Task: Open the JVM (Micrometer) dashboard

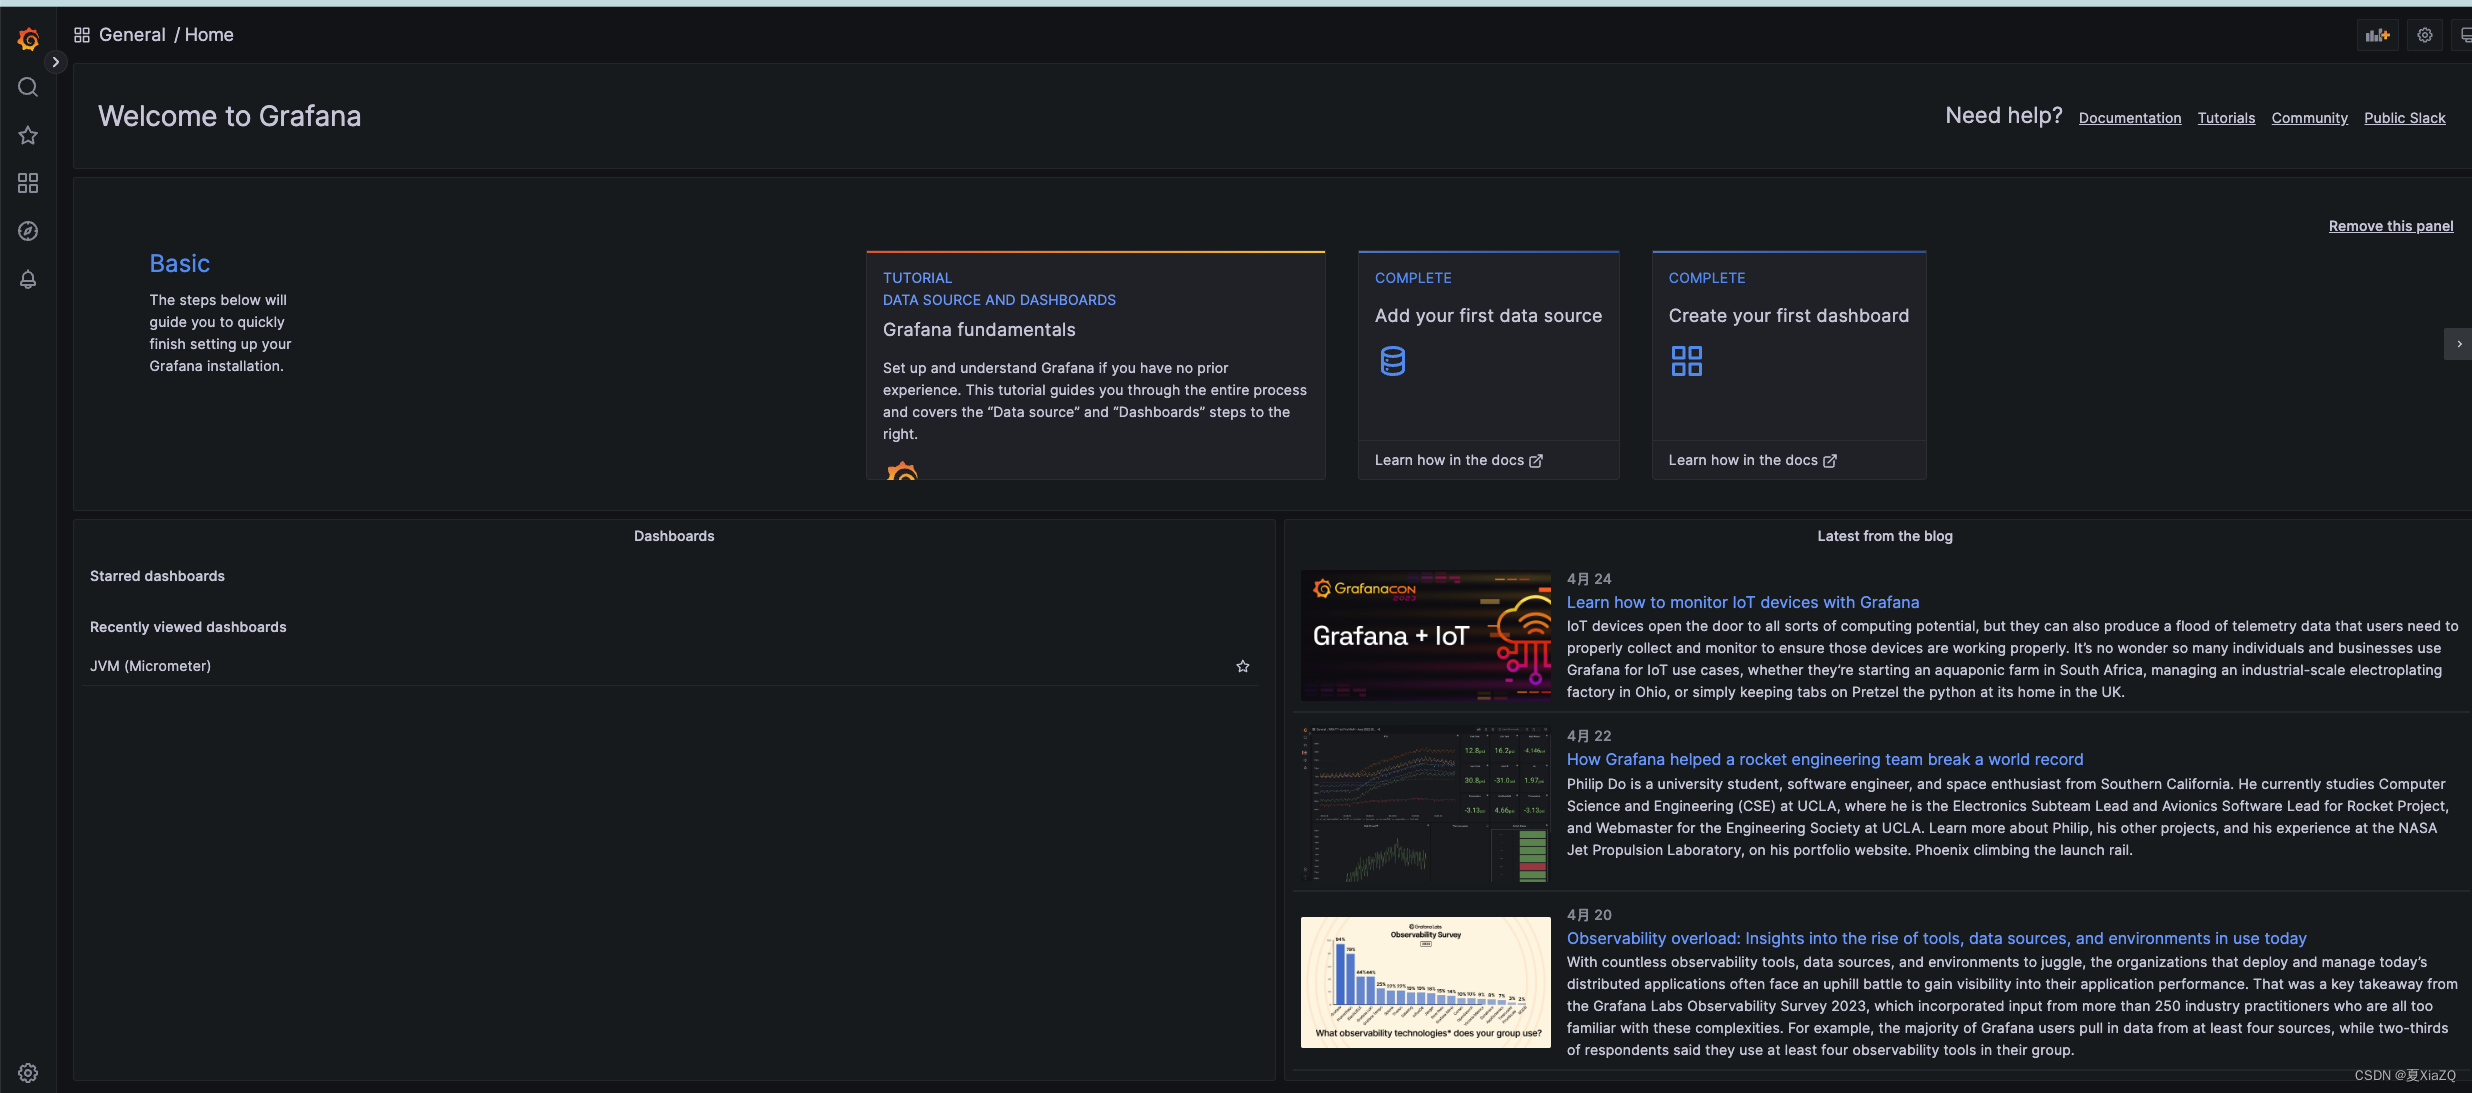Action: click(x=150, y=666)
